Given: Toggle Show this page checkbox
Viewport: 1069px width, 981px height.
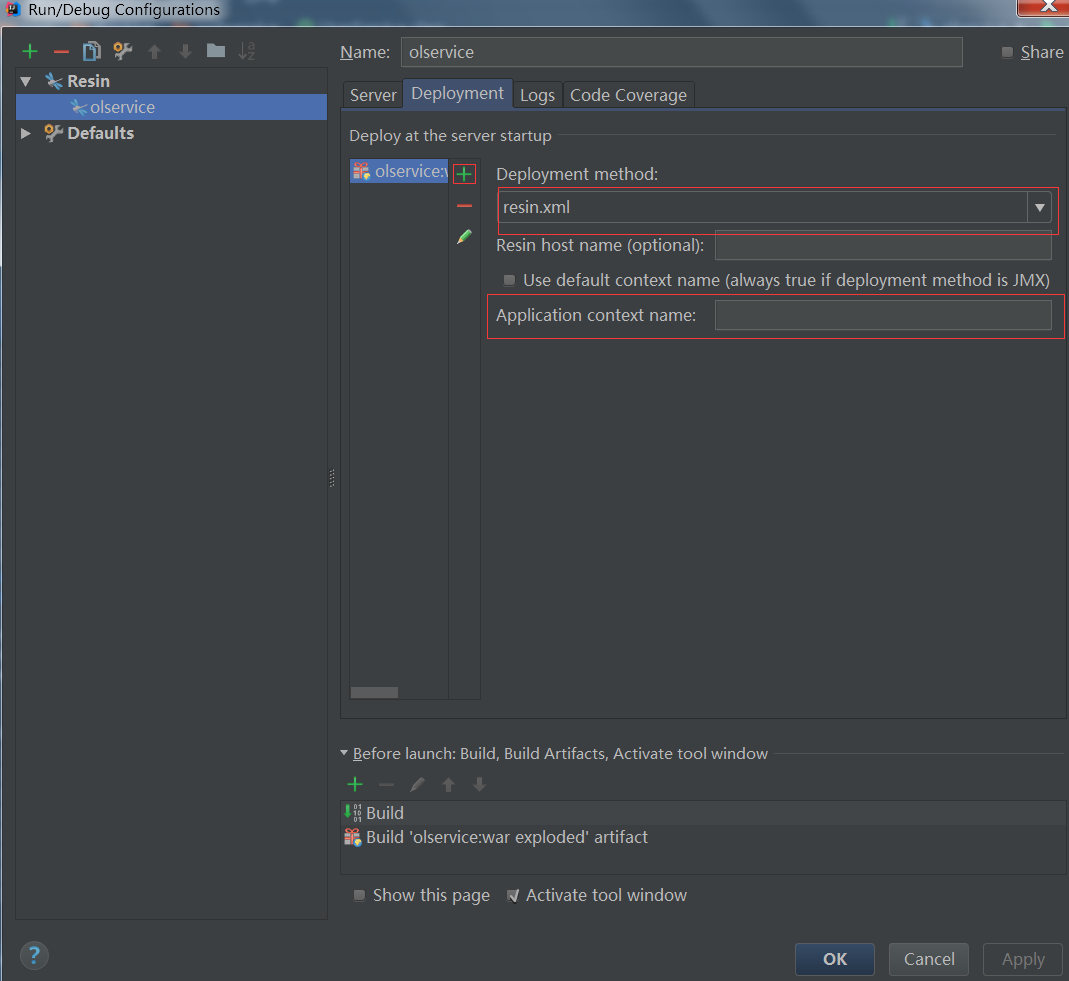Looking at the screenshot, I should point(359,895).
